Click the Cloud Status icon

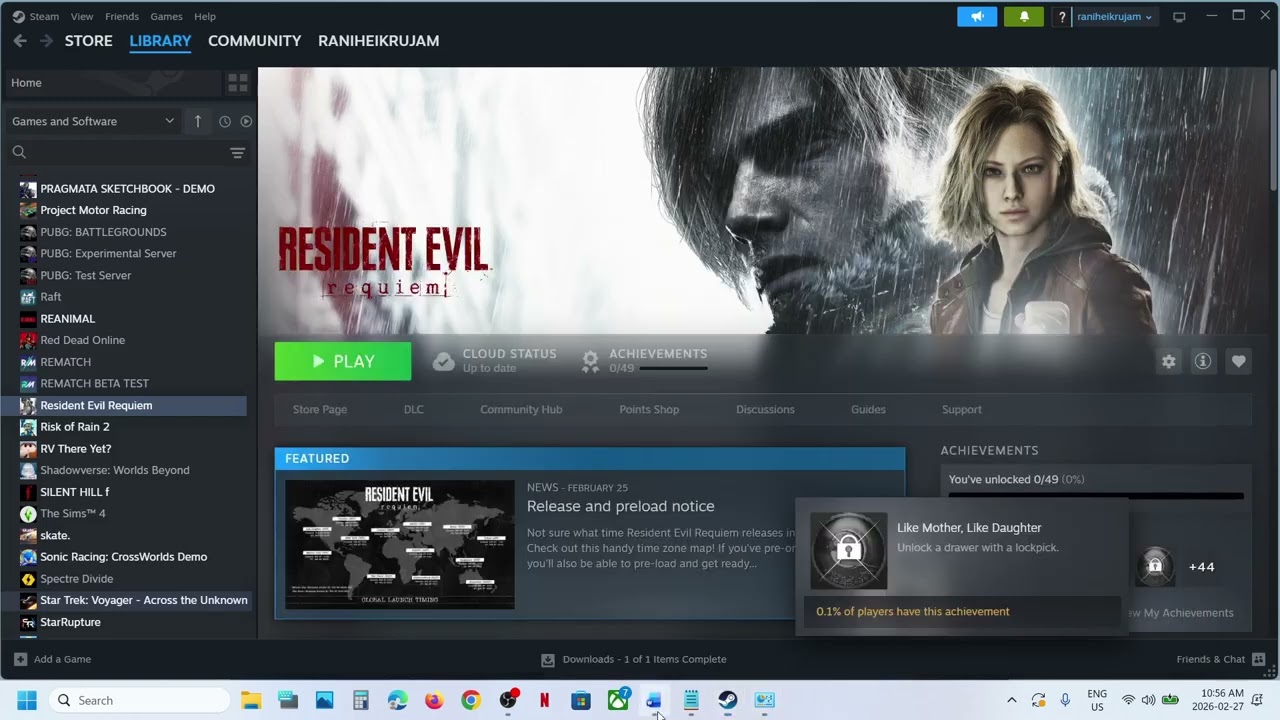pos(443,362)
